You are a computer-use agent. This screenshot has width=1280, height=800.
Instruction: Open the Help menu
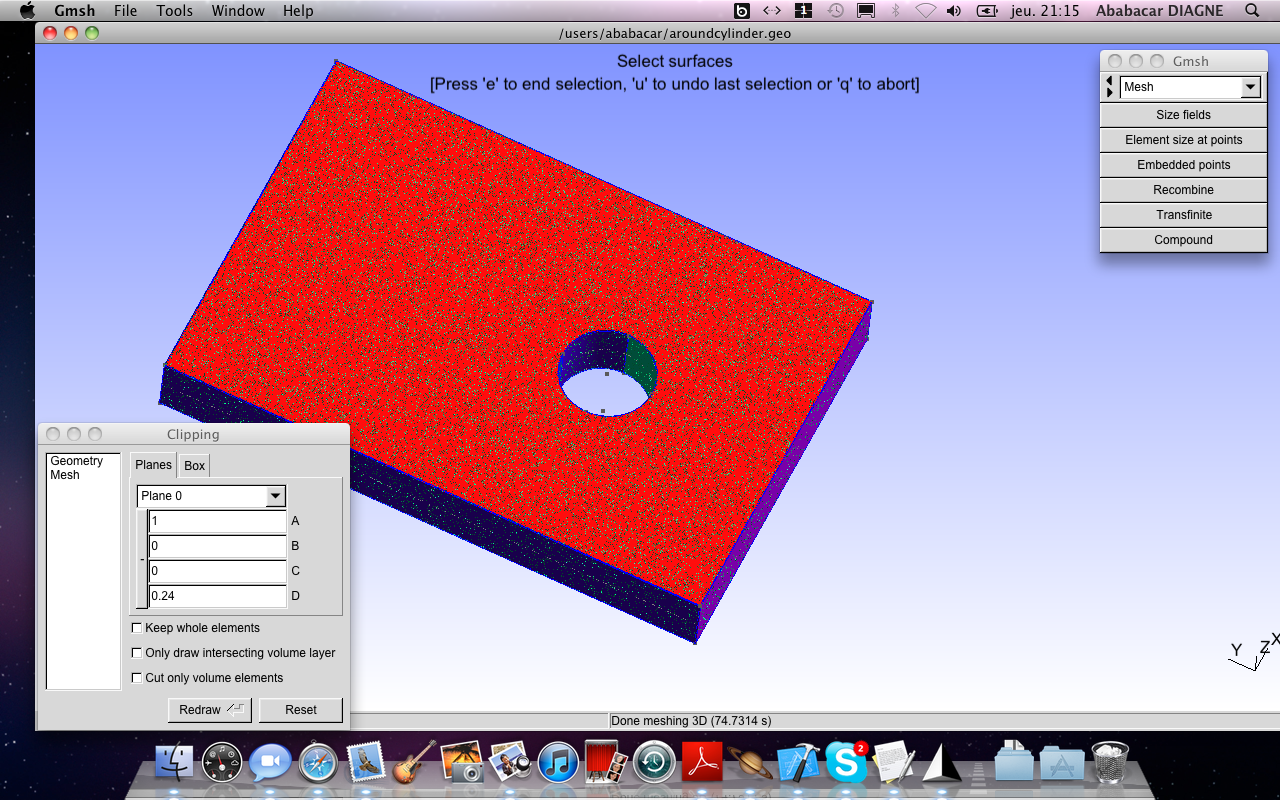pos(298,10)
